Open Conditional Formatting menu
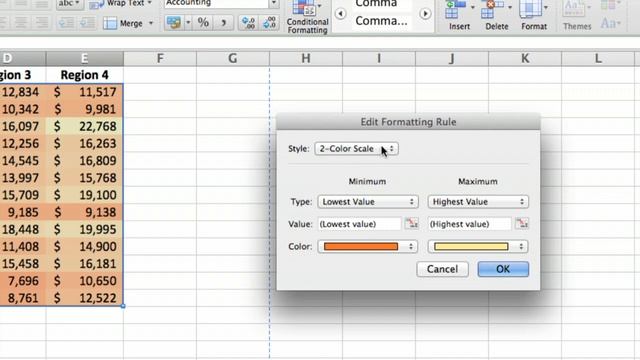The height and width of the screenshot is (360, 640). pyautogui.click(x=307, y=17)
